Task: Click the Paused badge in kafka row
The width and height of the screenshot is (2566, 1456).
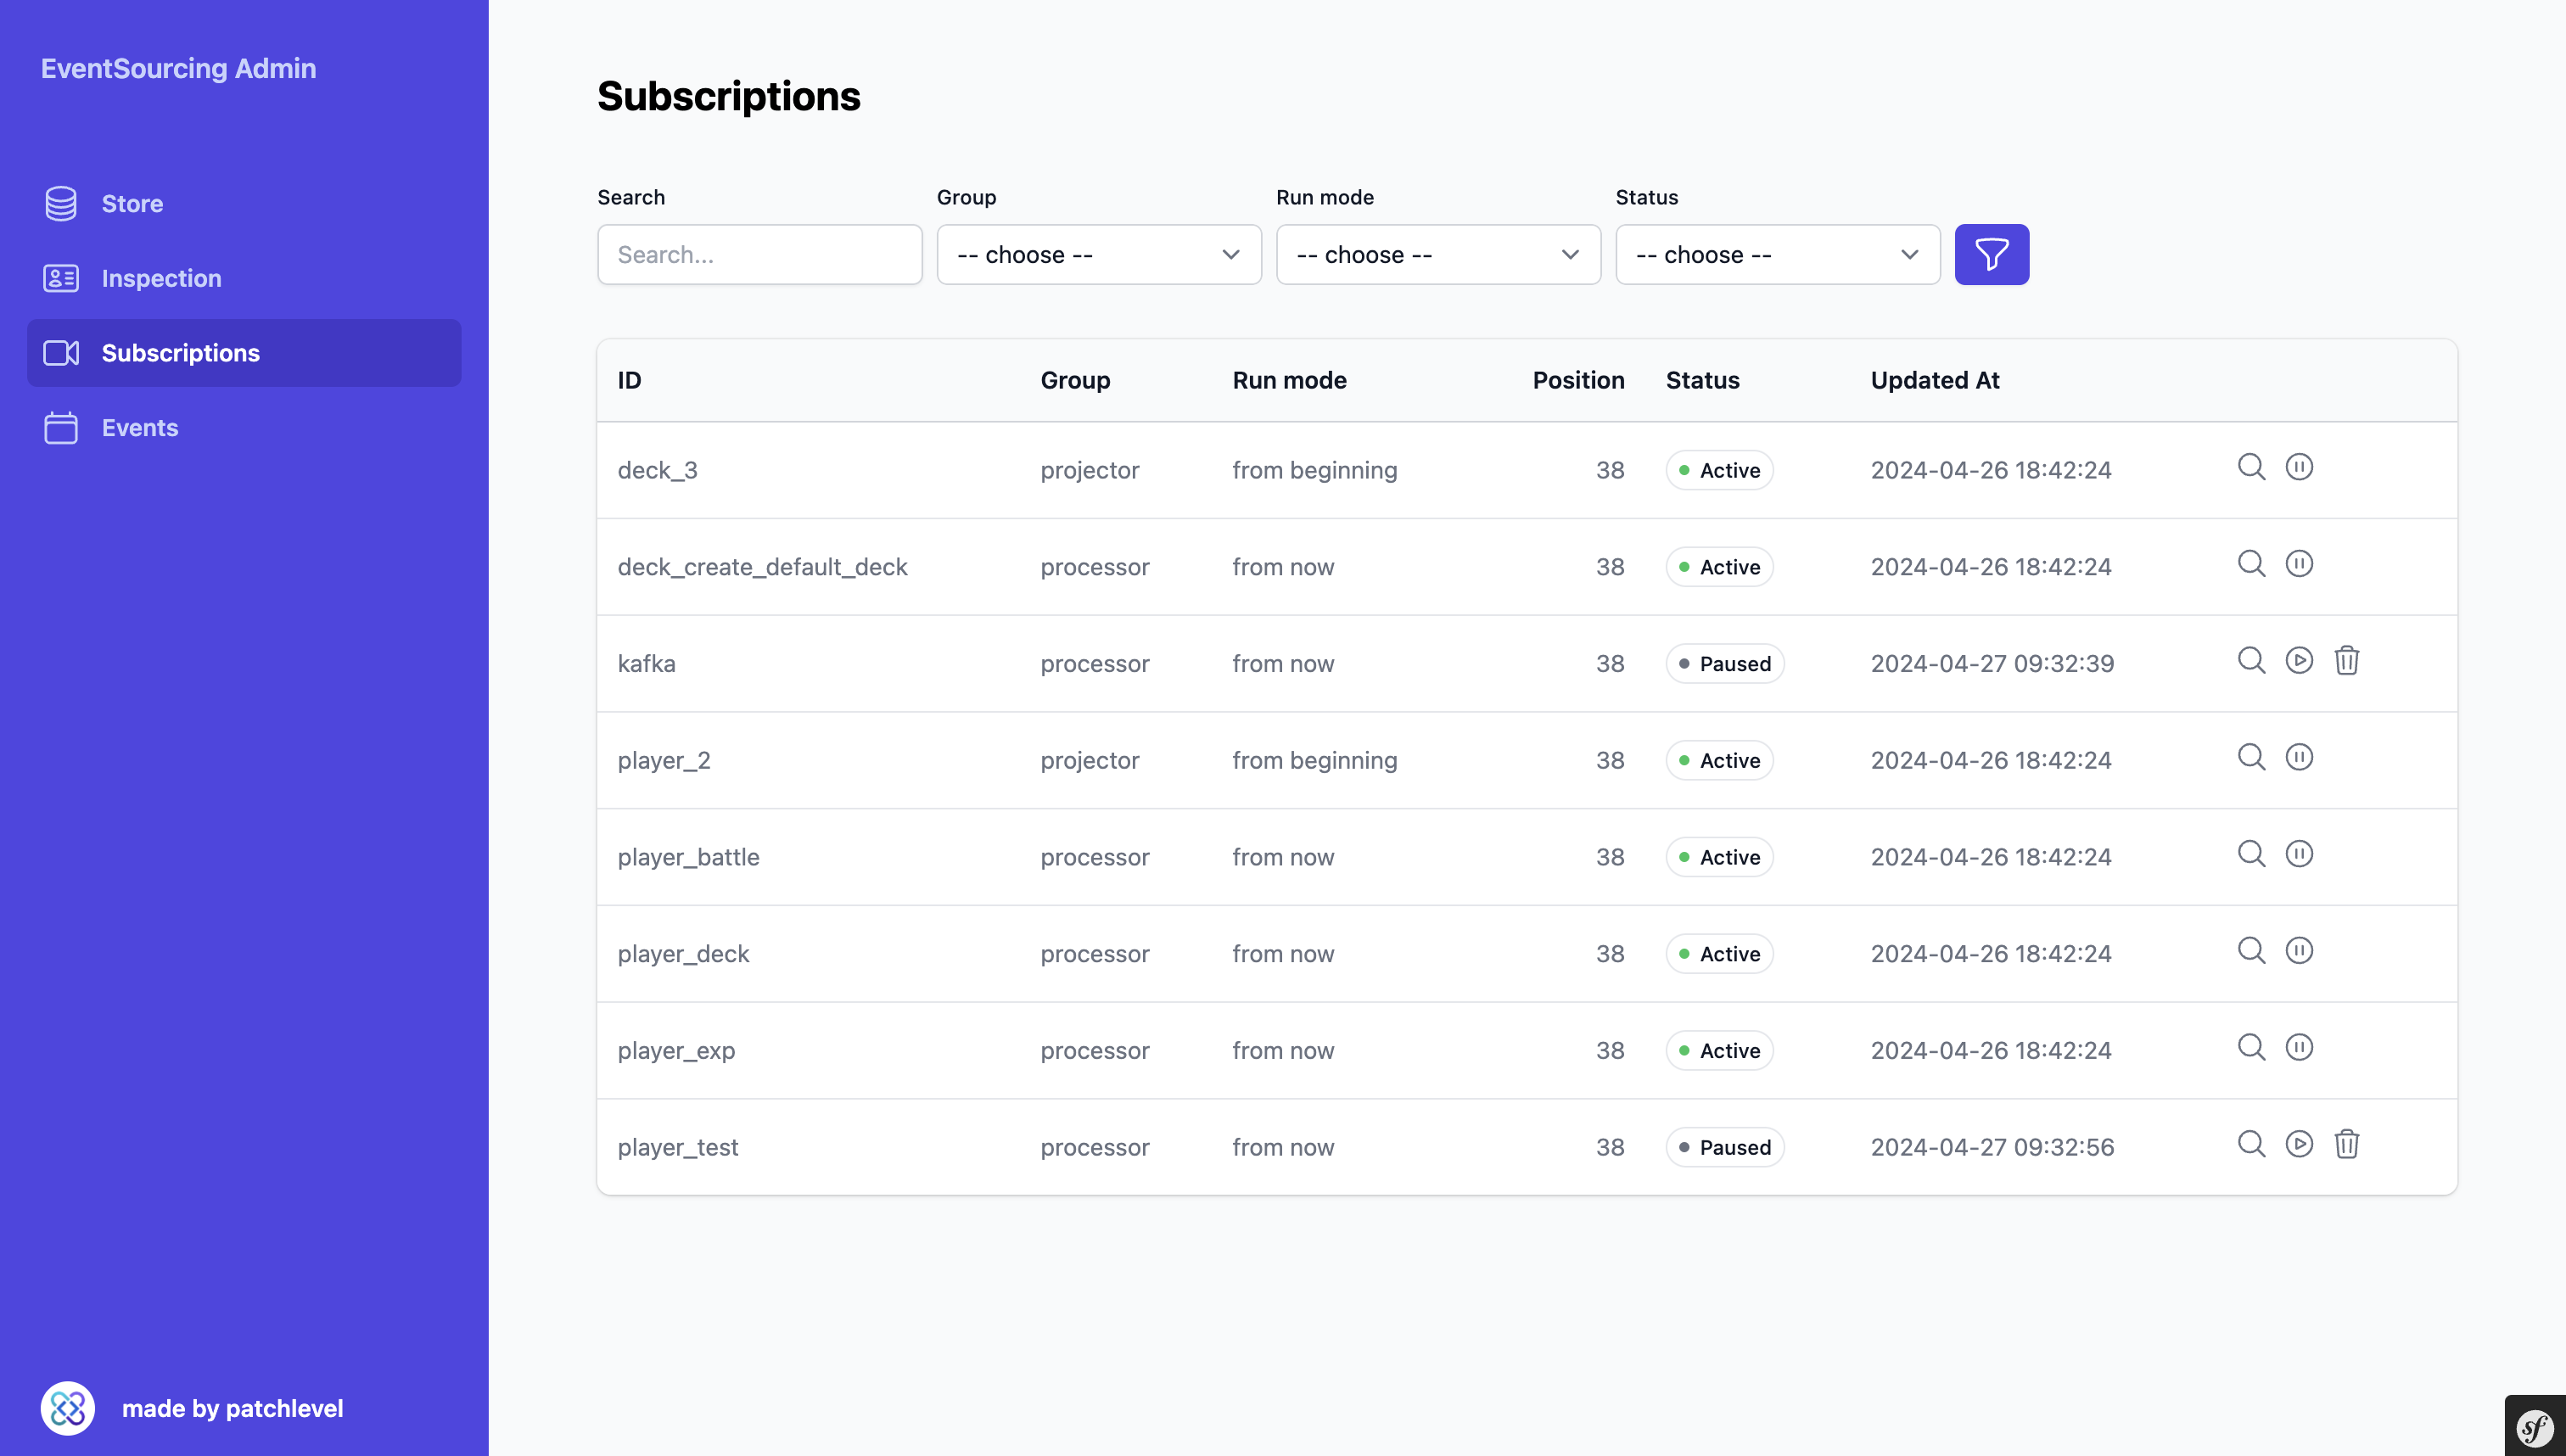Action: (1724, 663)
